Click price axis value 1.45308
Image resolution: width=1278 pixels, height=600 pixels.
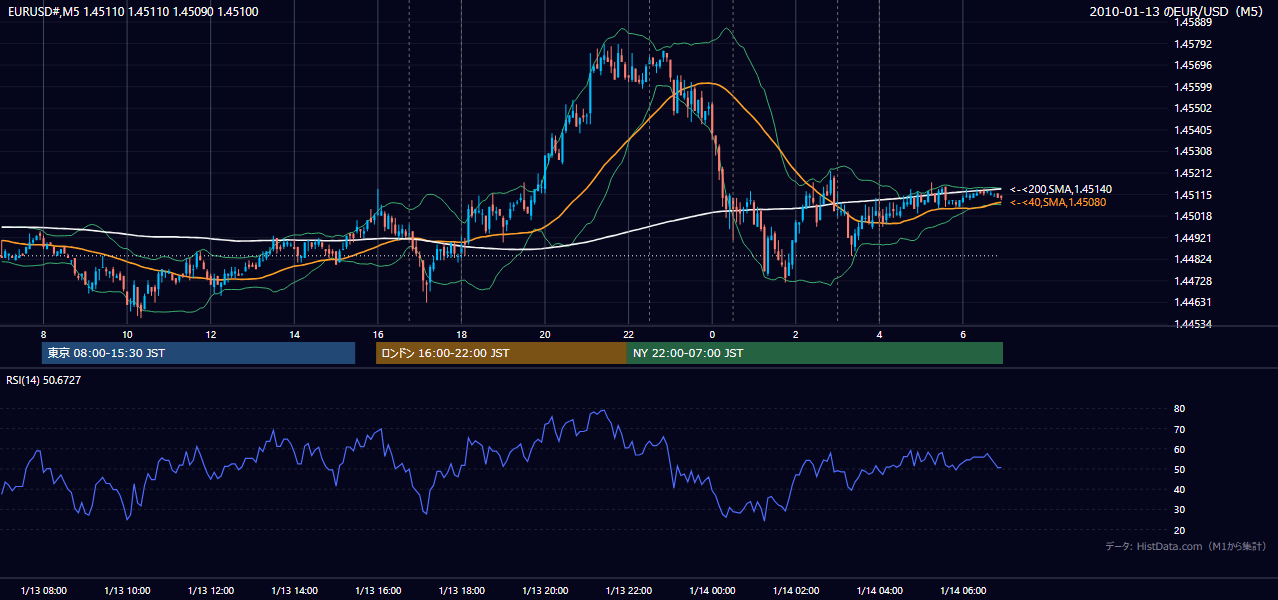coord(1193,152)
